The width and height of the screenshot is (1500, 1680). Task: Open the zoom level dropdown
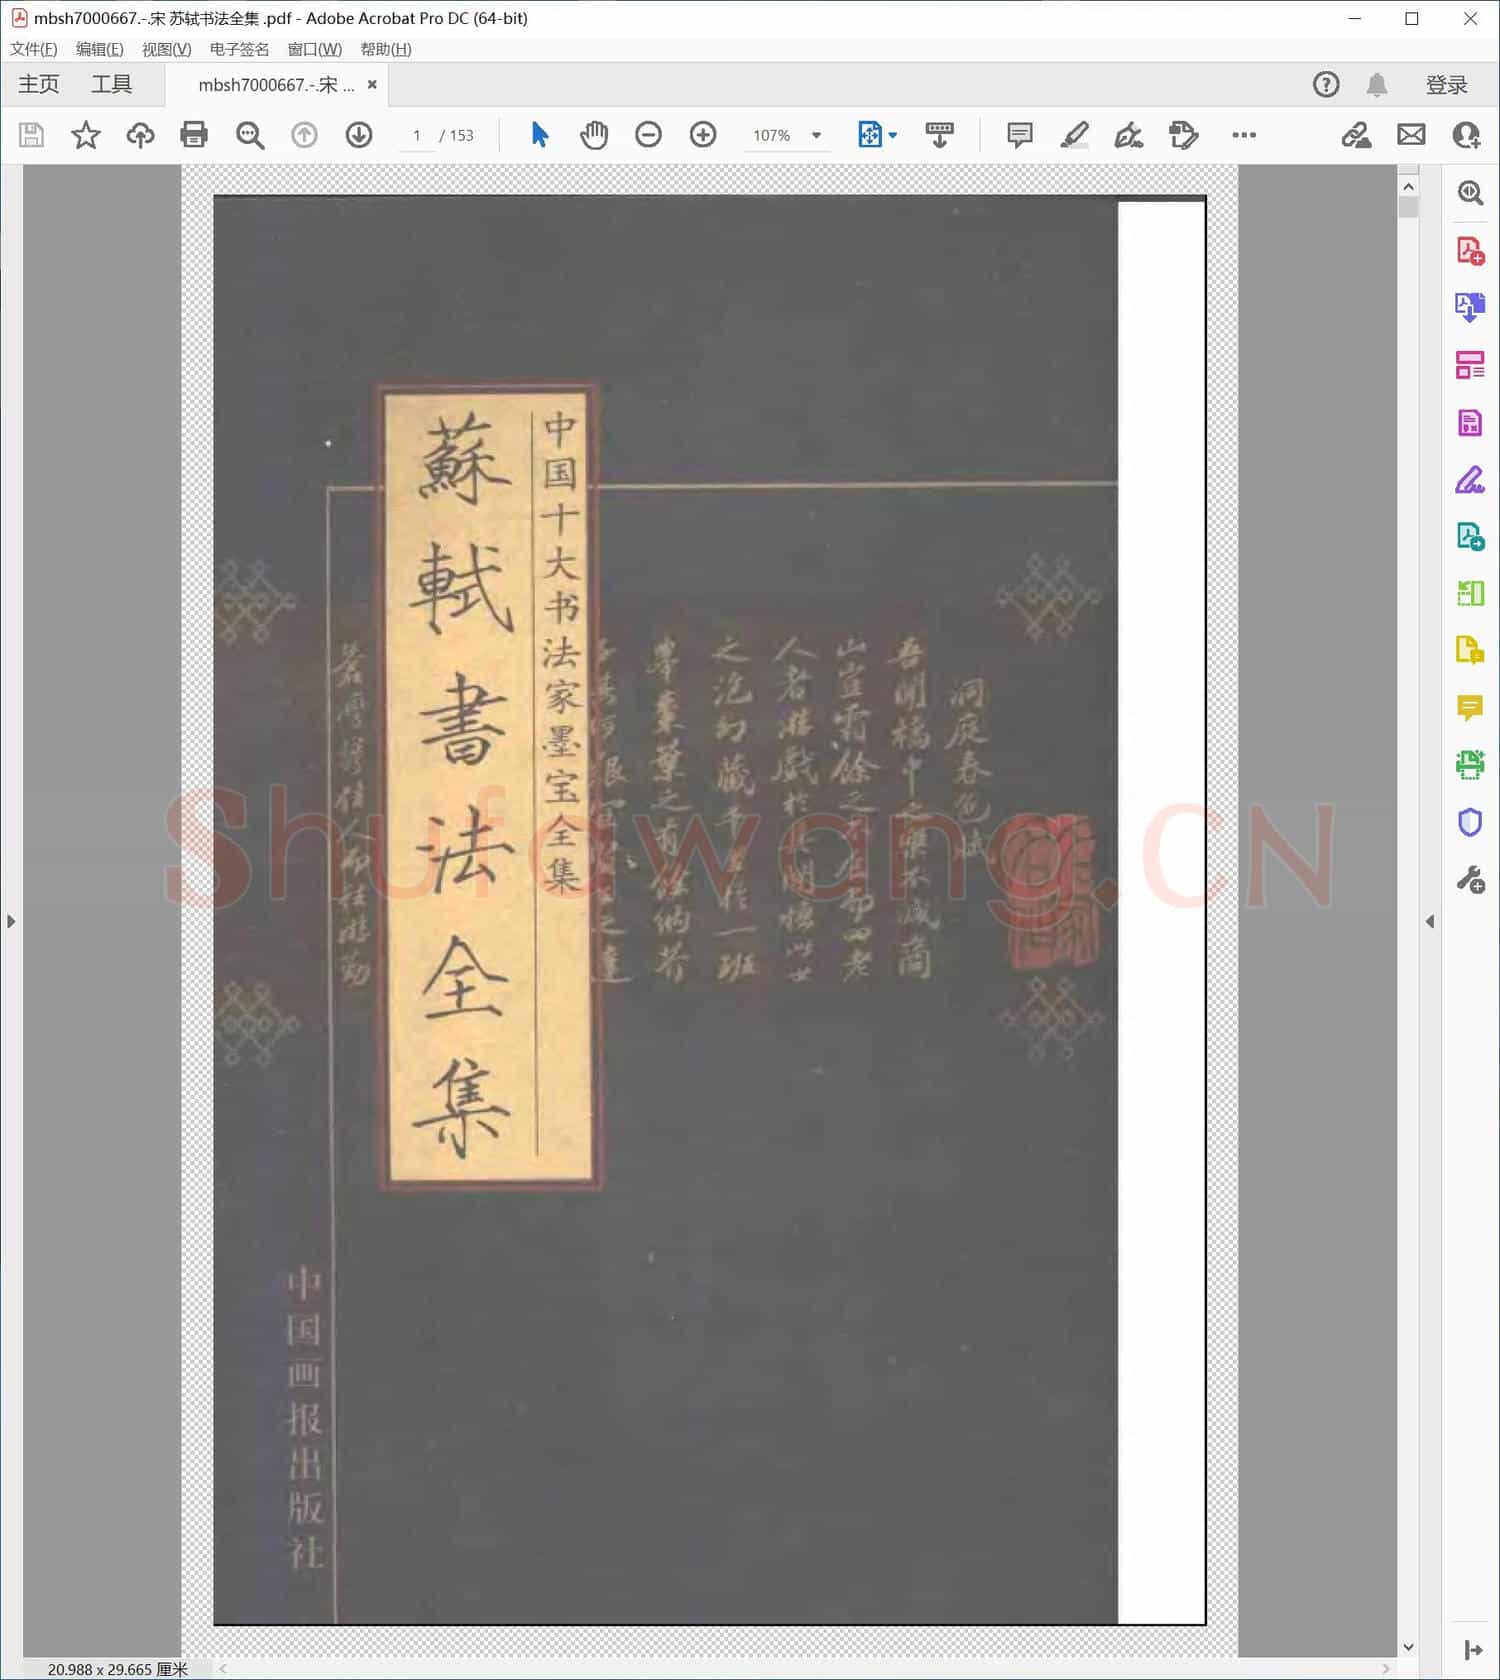click(816, 136)
